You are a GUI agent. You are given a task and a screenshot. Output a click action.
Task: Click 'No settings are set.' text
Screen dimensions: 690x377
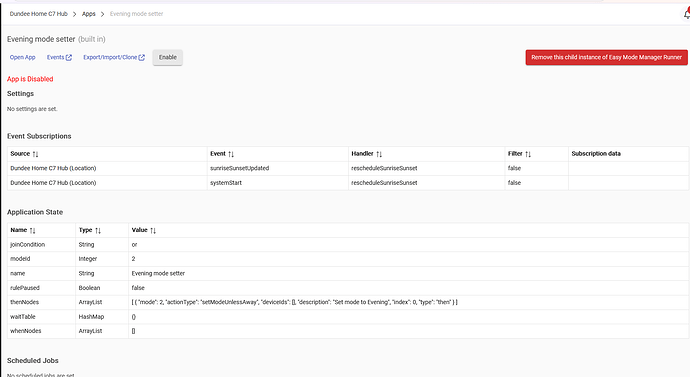tap(32, 109)
